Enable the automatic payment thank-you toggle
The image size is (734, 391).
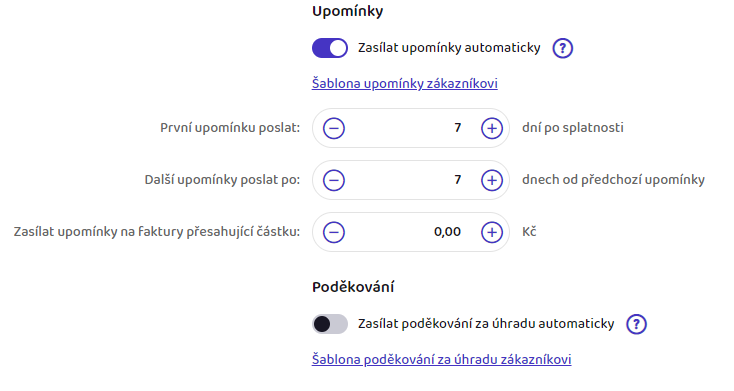(x=330, y=324)
